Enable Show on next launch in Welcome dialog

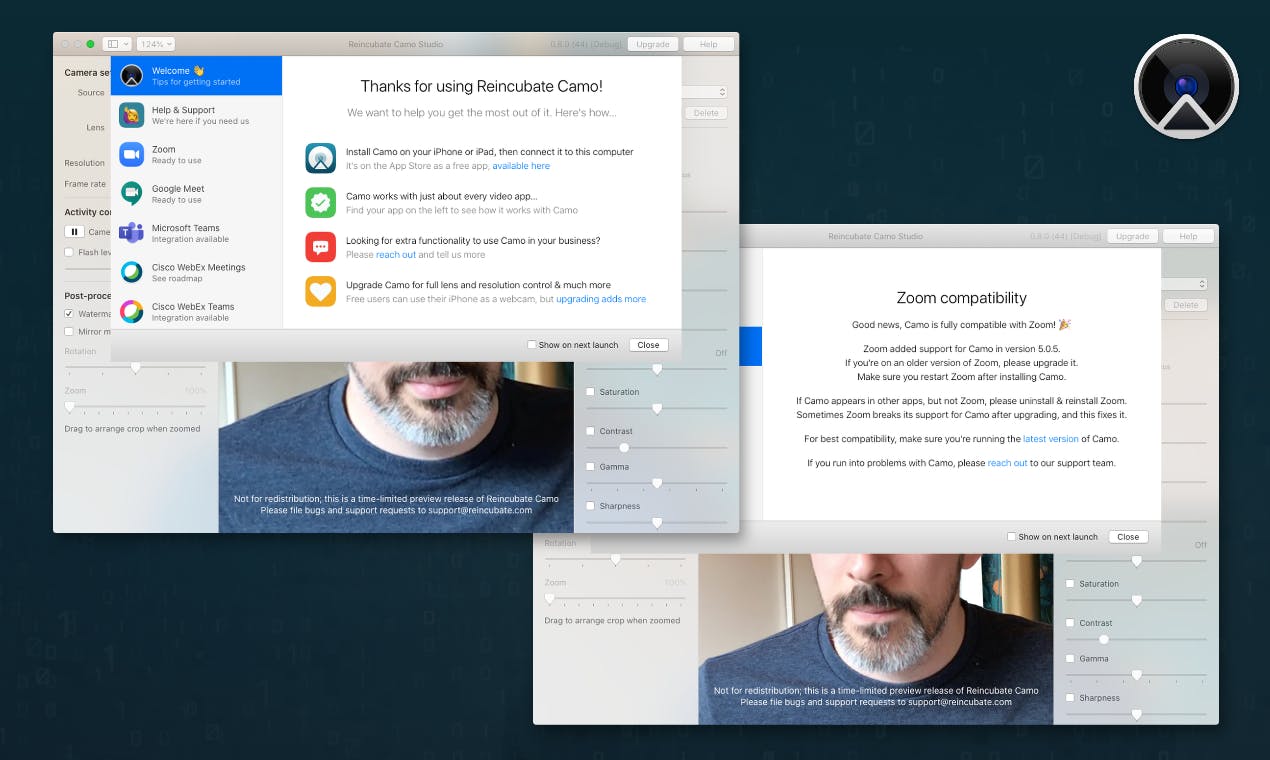click(x=532, y=345)
